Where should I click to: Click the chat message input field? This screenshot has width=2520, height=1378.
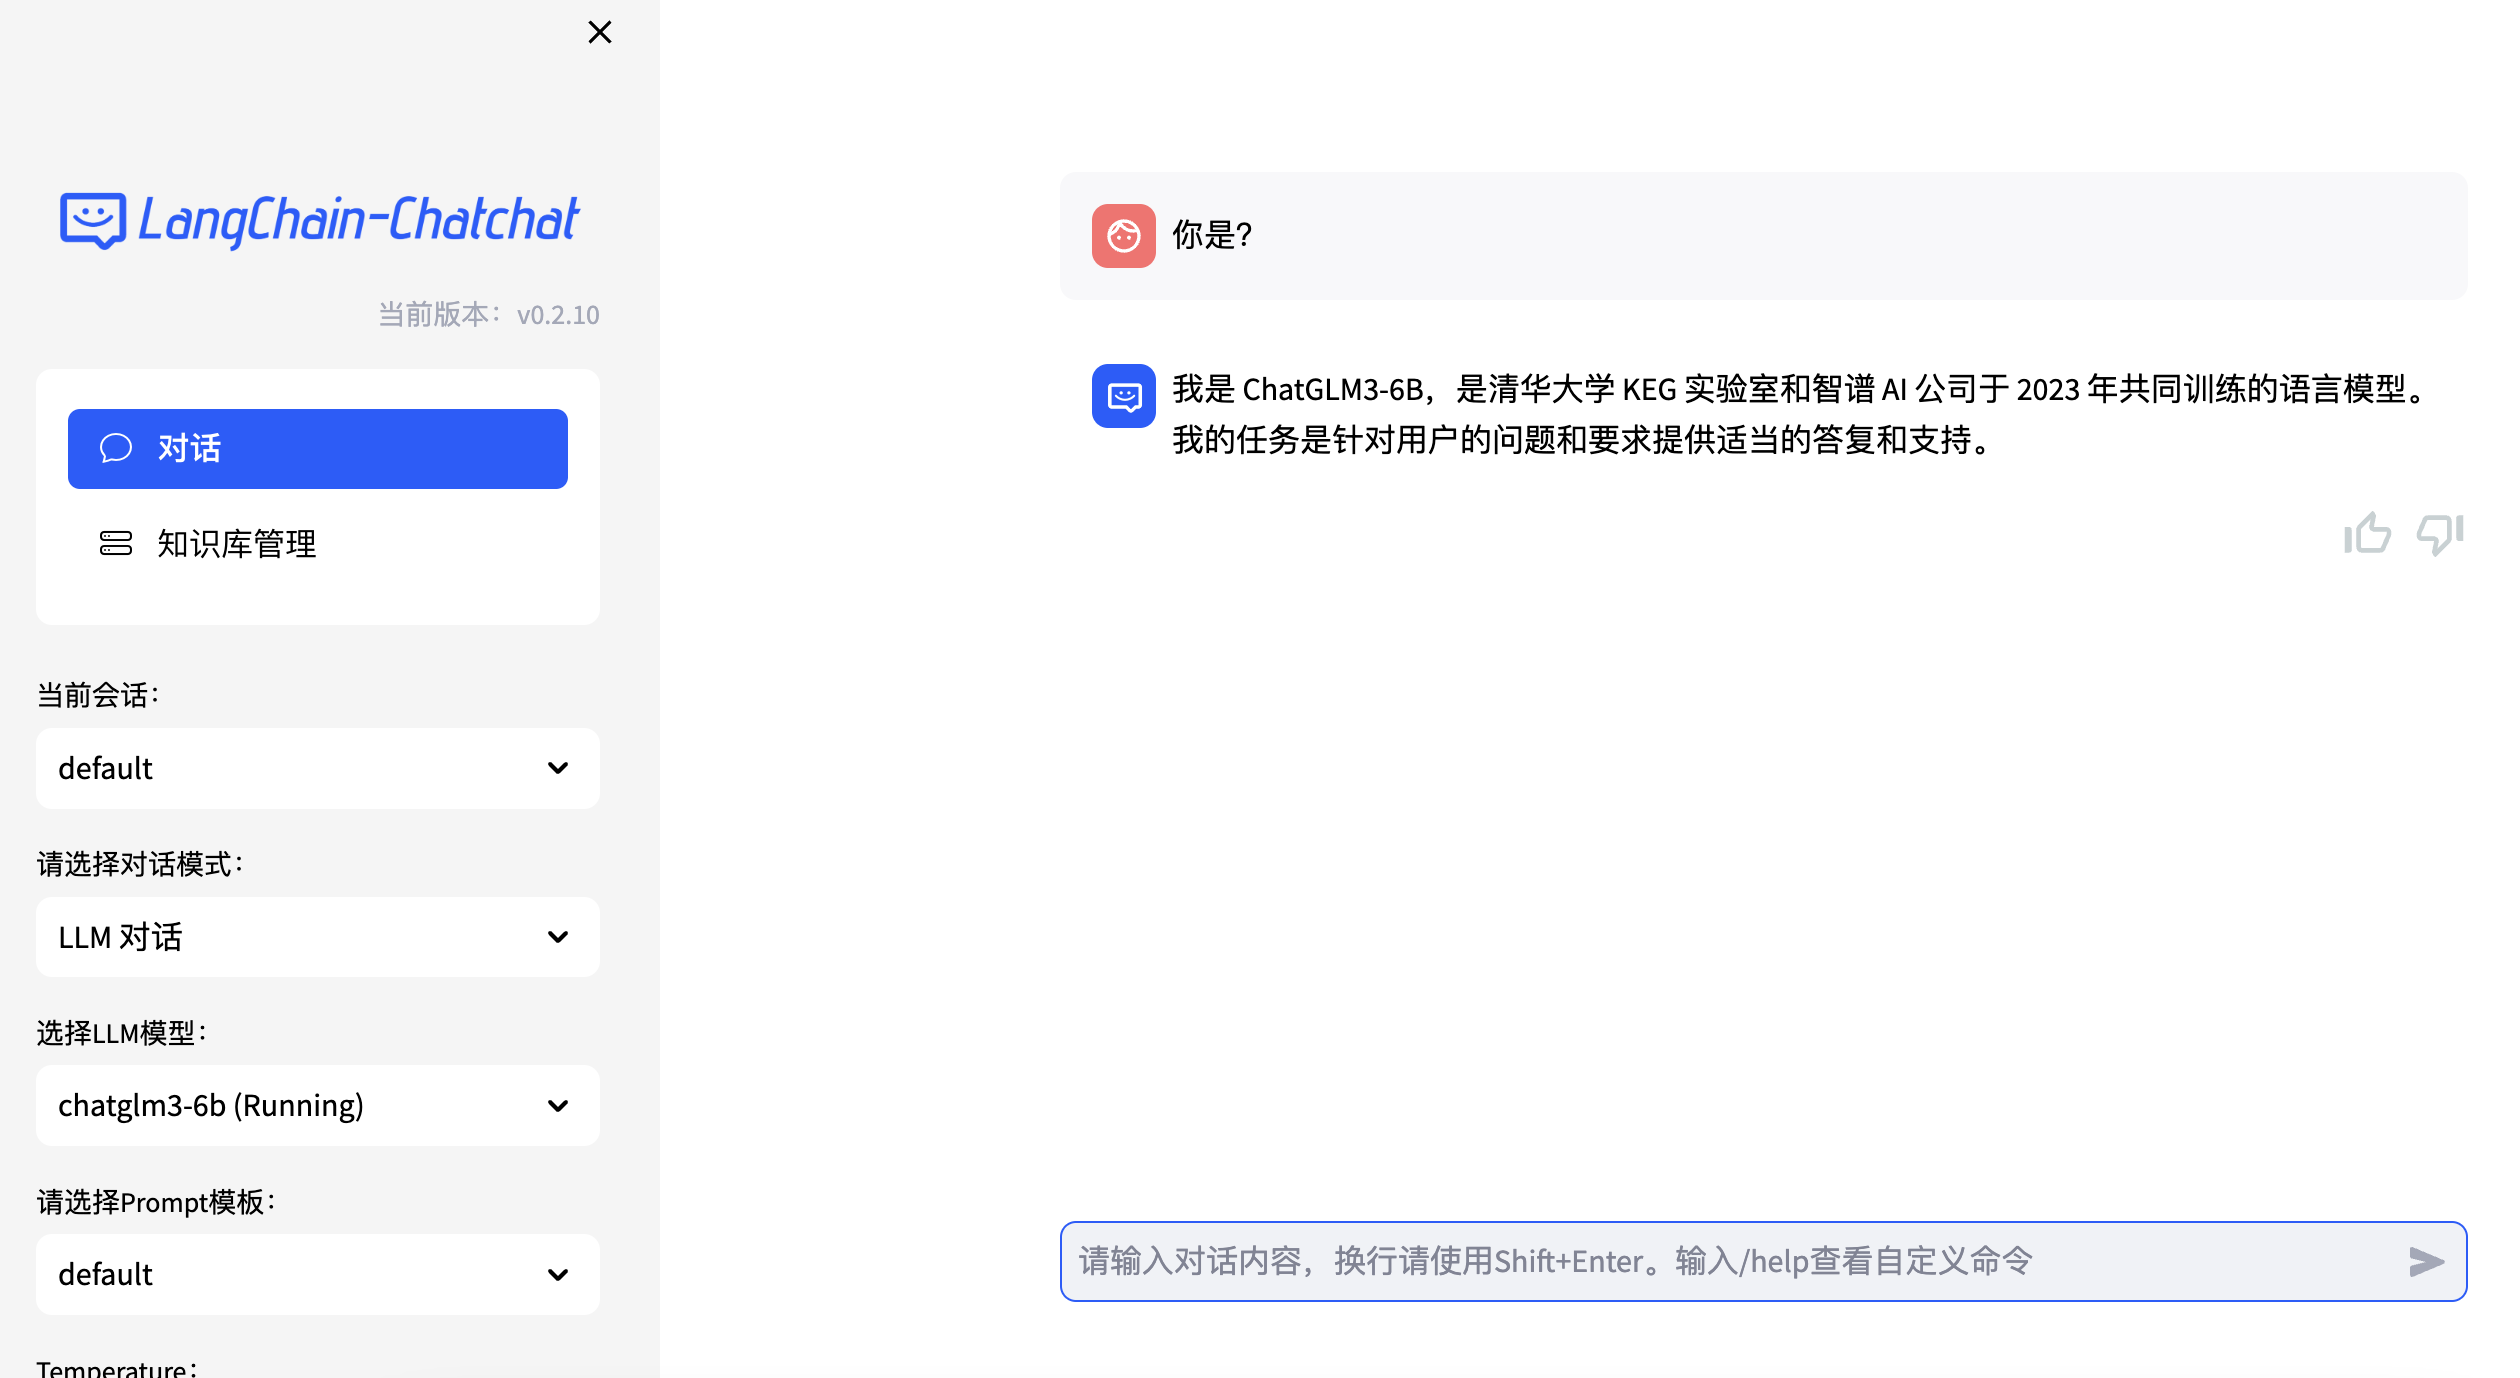click(1730, 1261)
